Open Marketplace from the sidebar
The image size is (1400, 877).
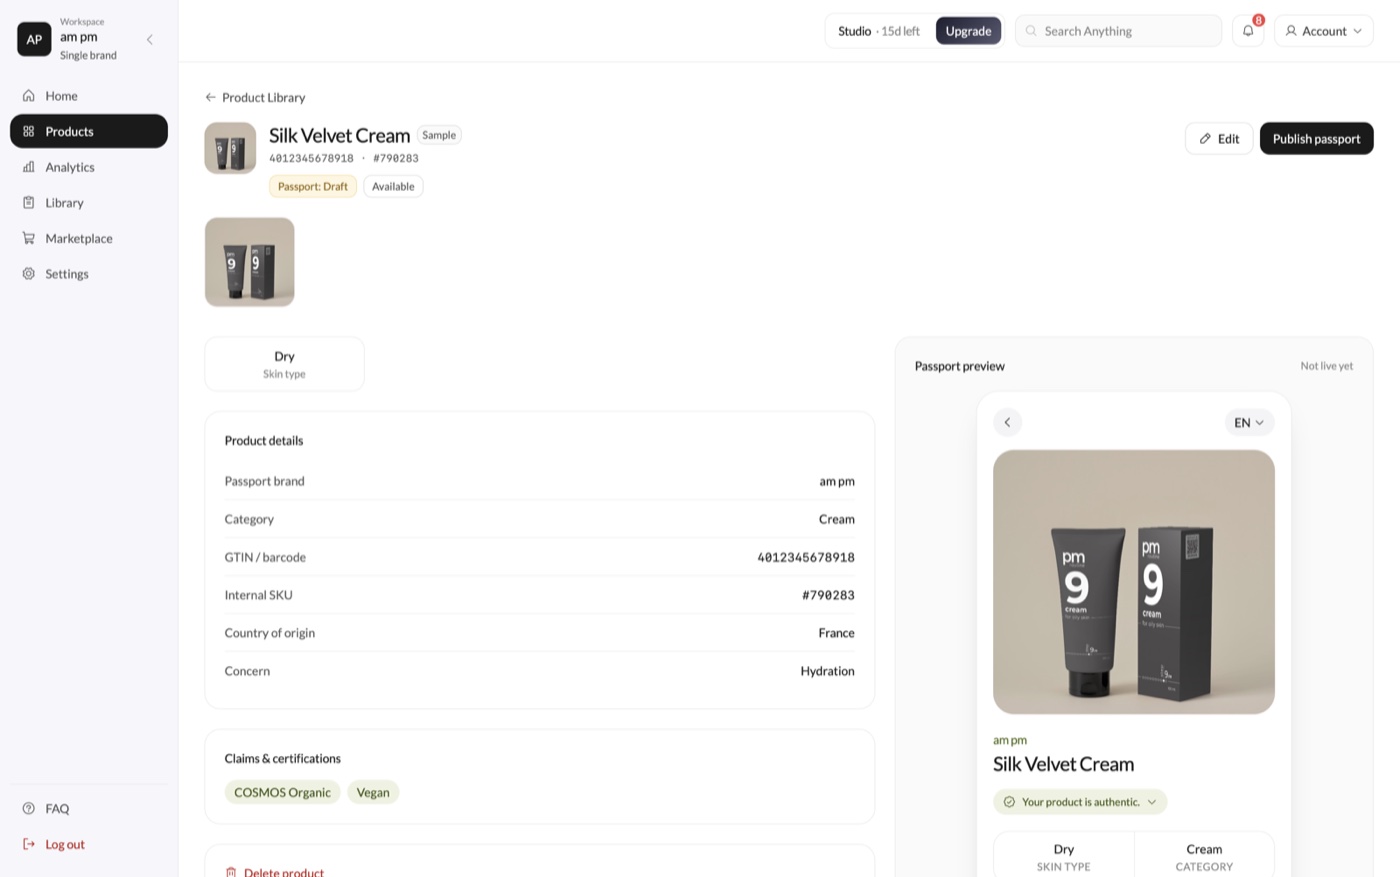[89, 238]
